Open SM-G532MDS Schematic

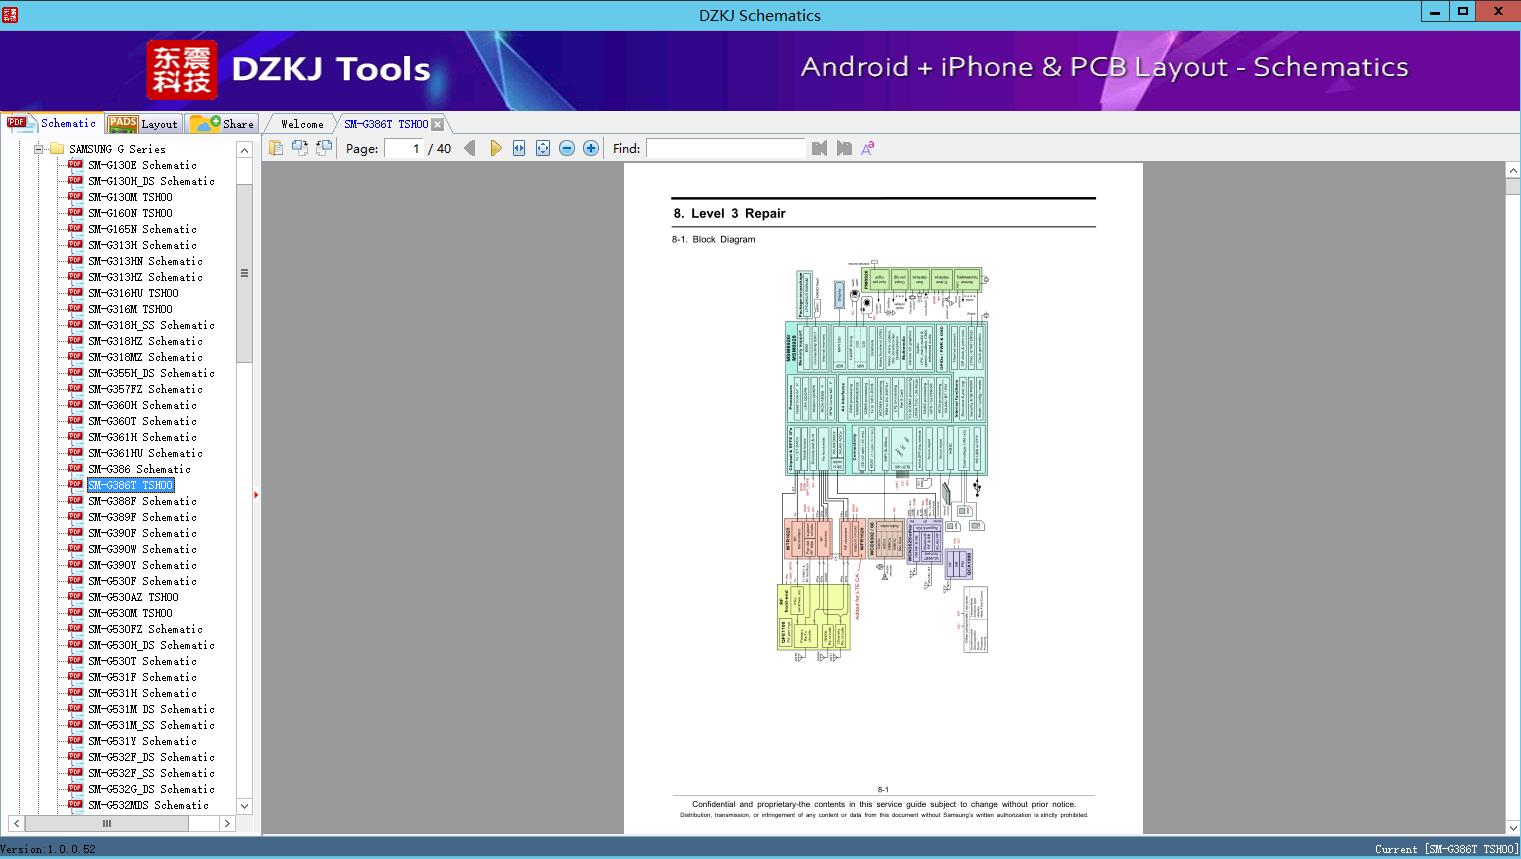tap(148, 805)
